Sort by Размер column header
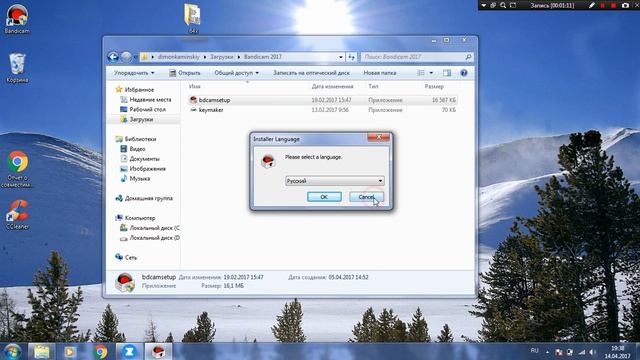The height and width of the screenshot is (360, 640). [x=434, y=86]
